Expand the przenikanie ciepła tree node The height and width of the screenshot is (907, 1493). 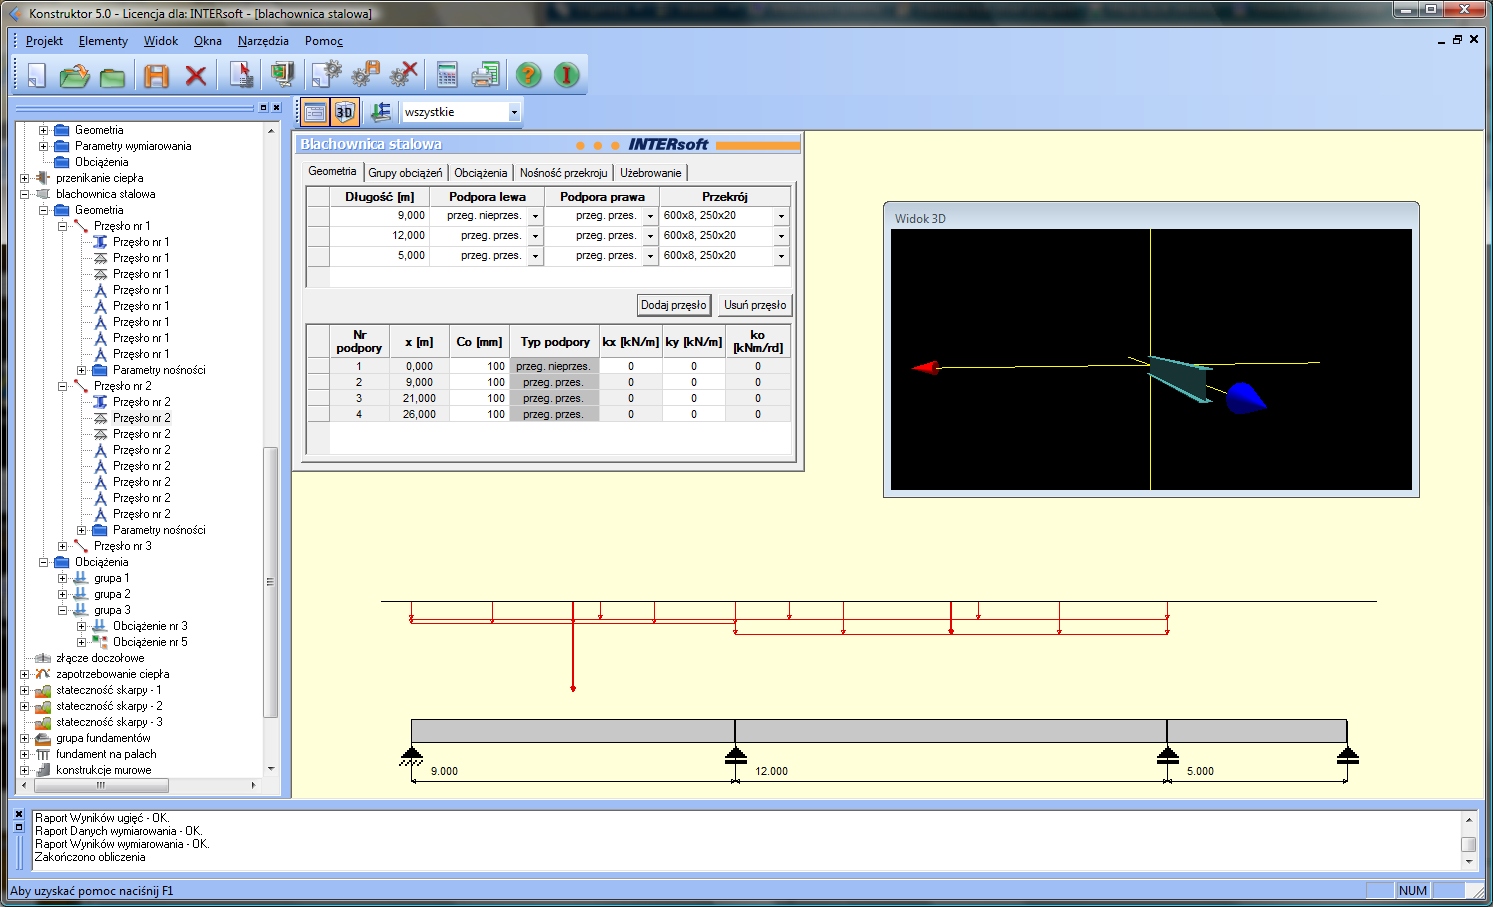tap(24, 178)
